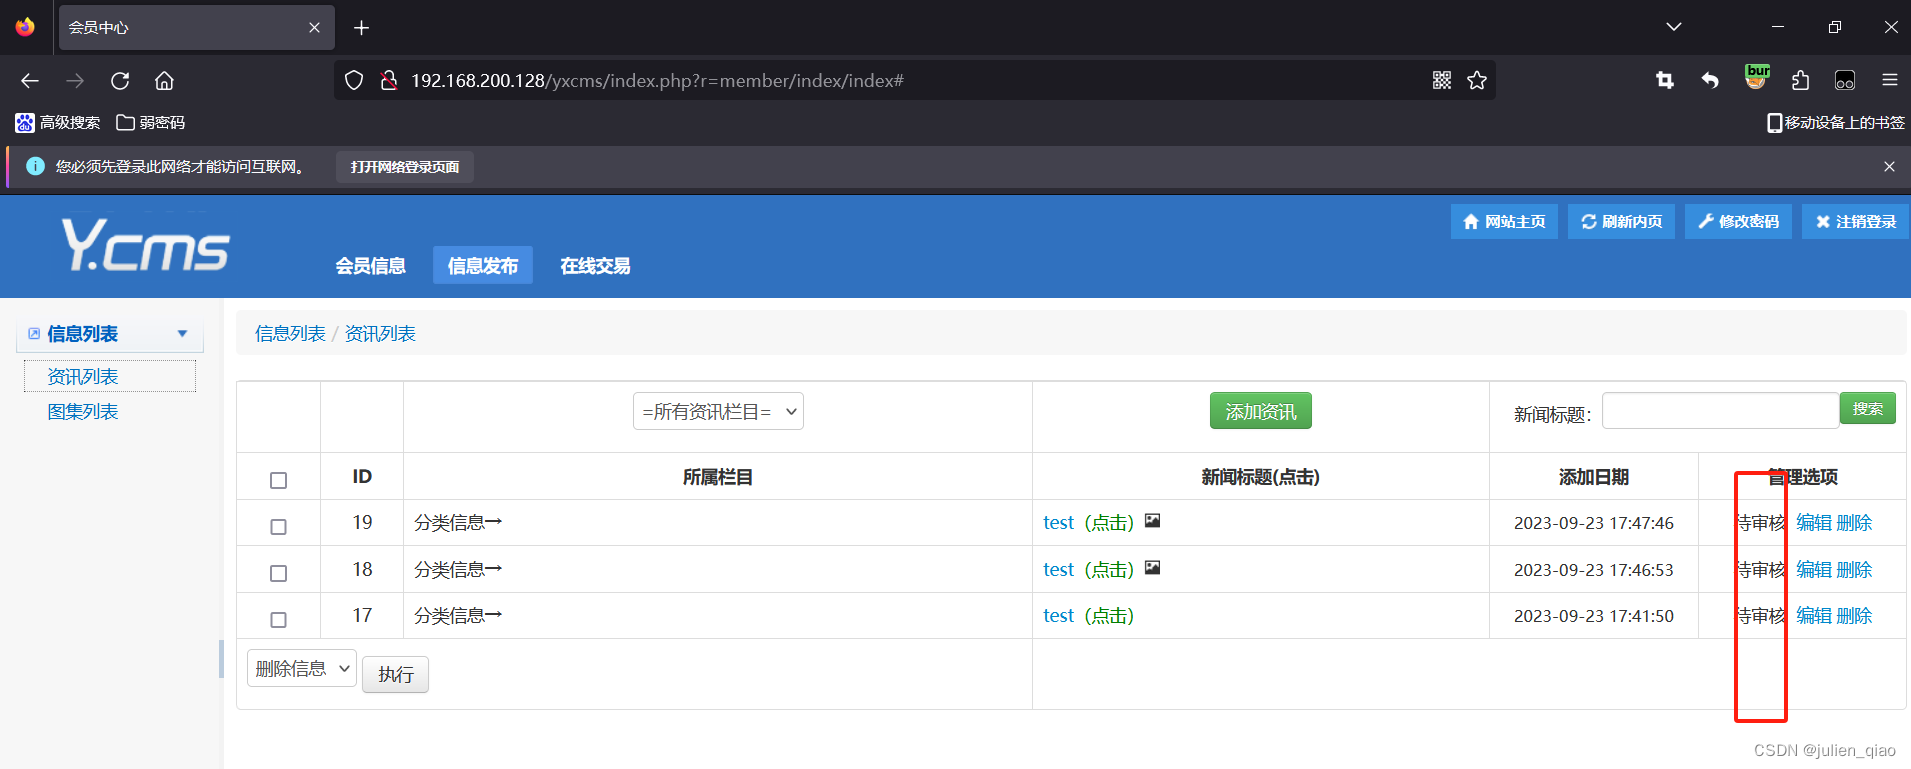Click 删除 for row 19
1911x769 pixels.
click(x=1854, y=523)
